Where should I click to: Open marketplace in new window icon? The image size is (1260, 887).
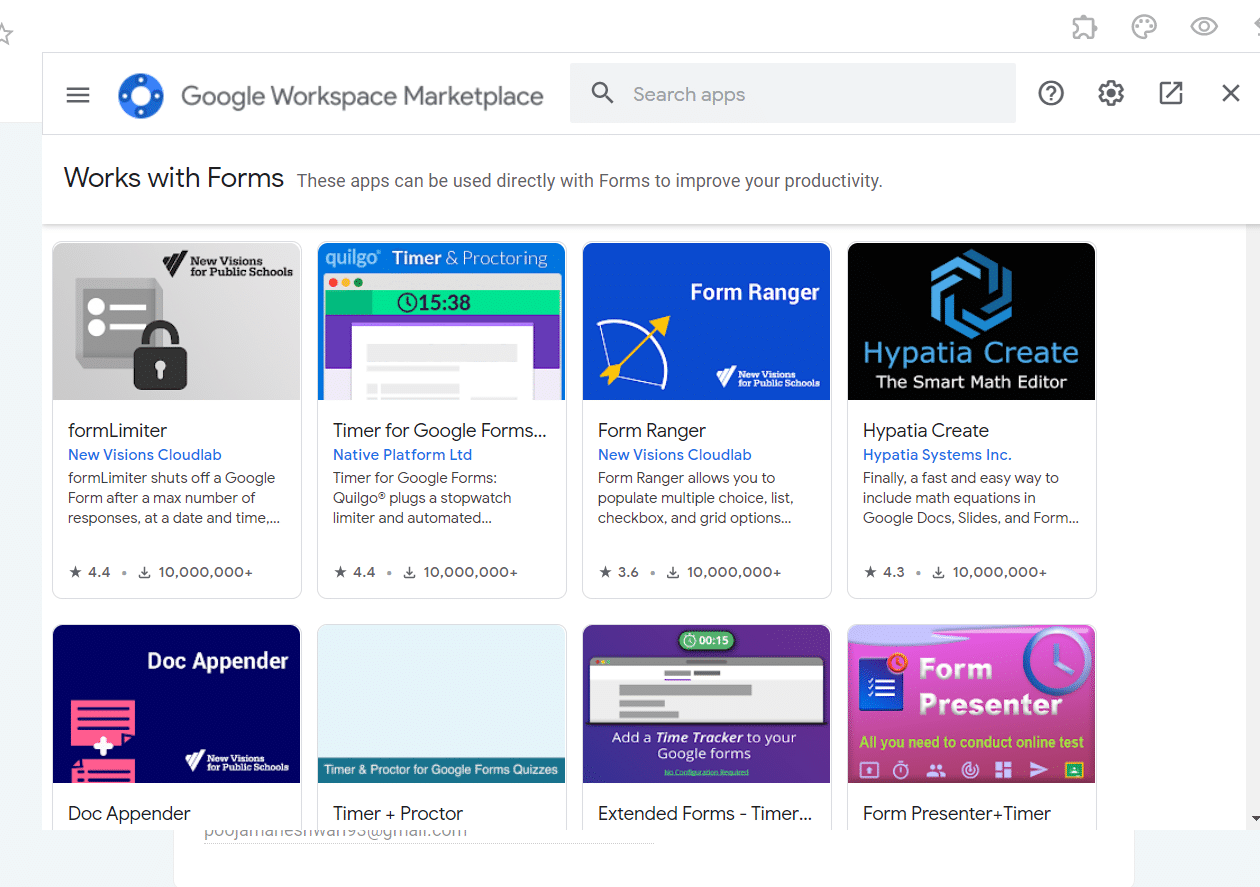click(x=1171, y=94)
